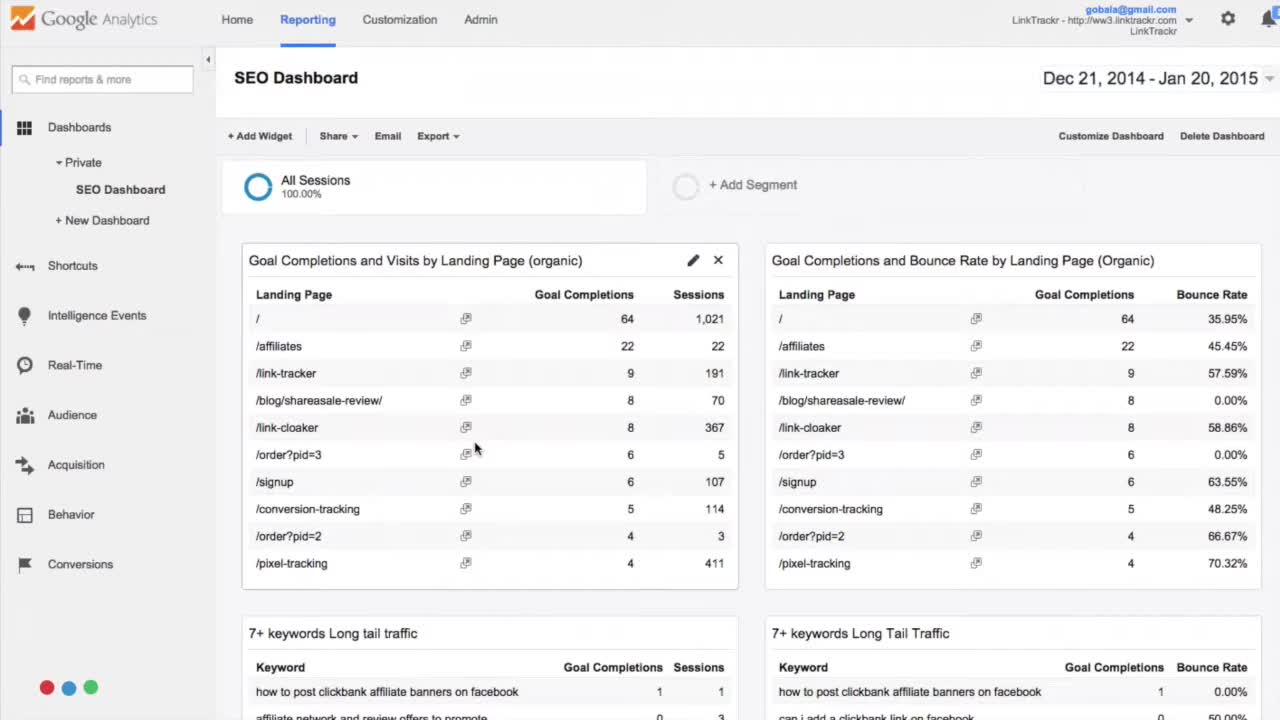
Task: Click /order?pid=3 in the Visits widget
Action: coord(289,455)
